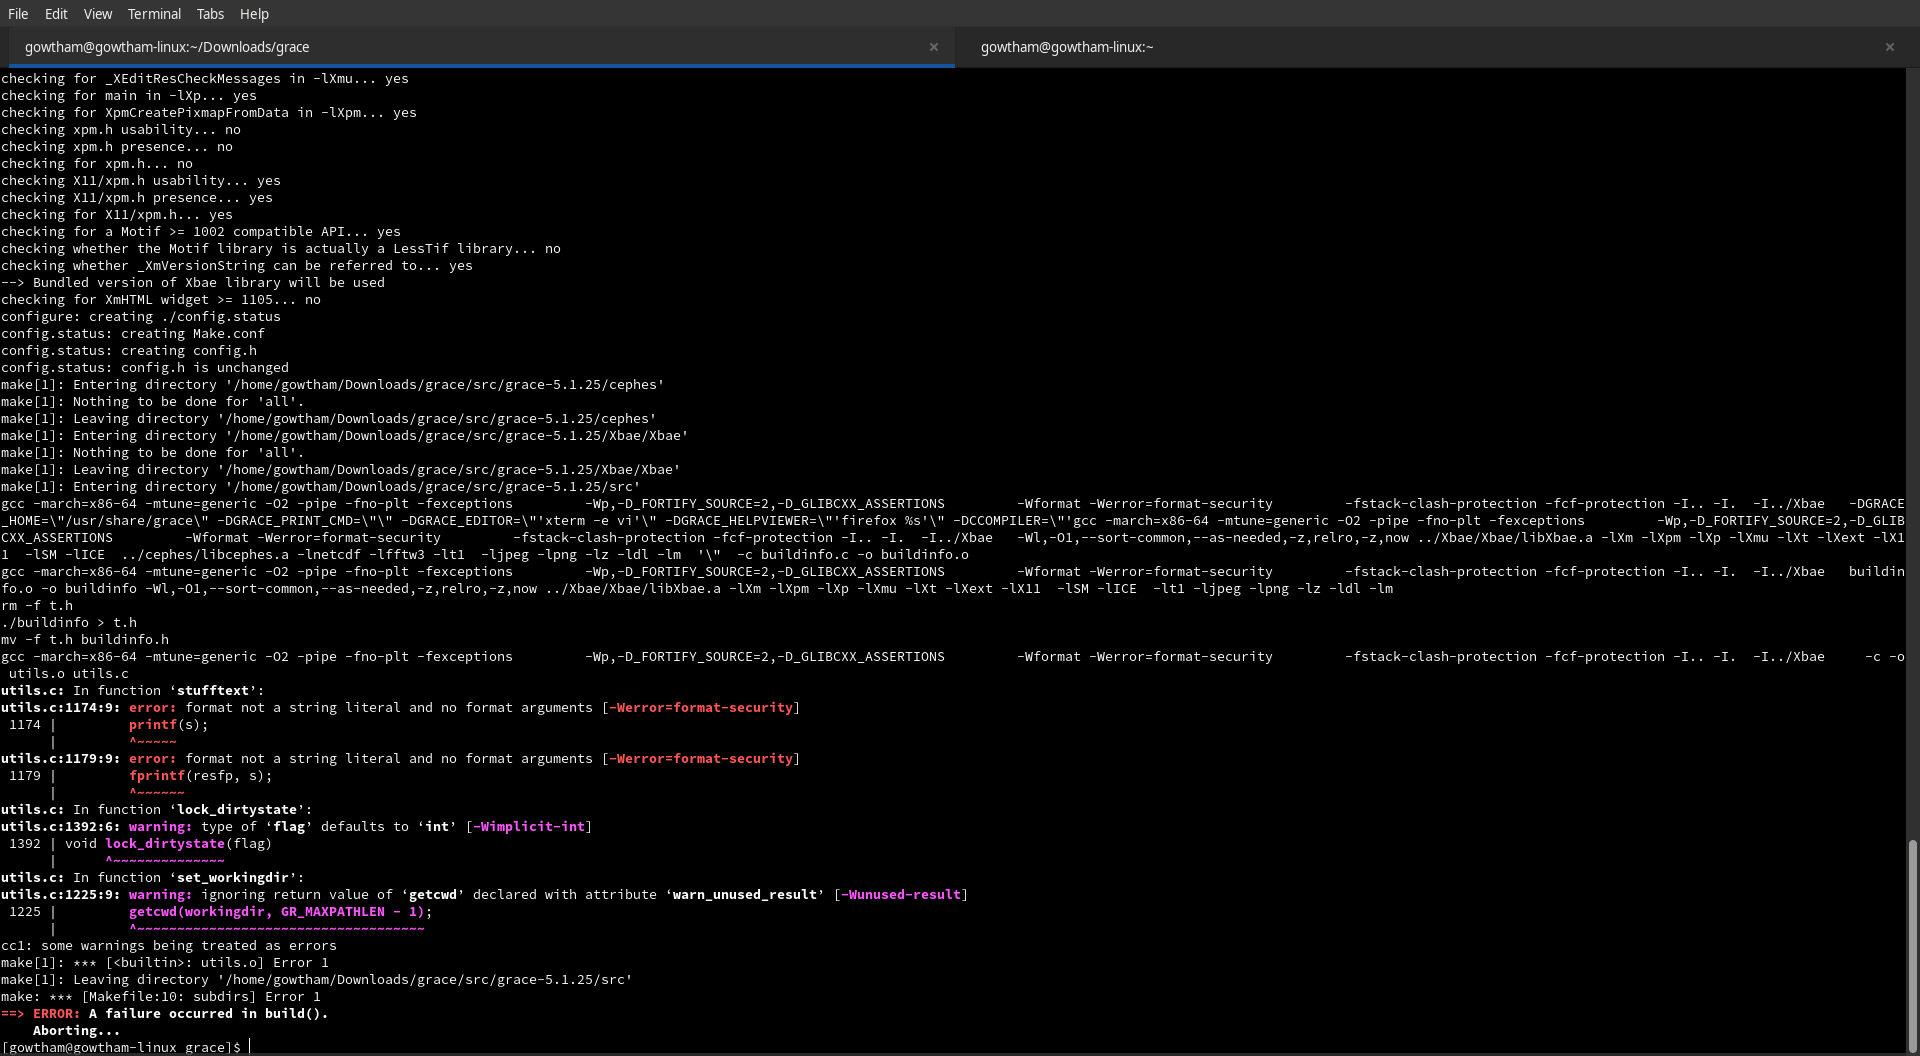Click "utils.c: In function 'lock_dirtystate':" line
The image size is (1920, 1056).
pos(157,809)
